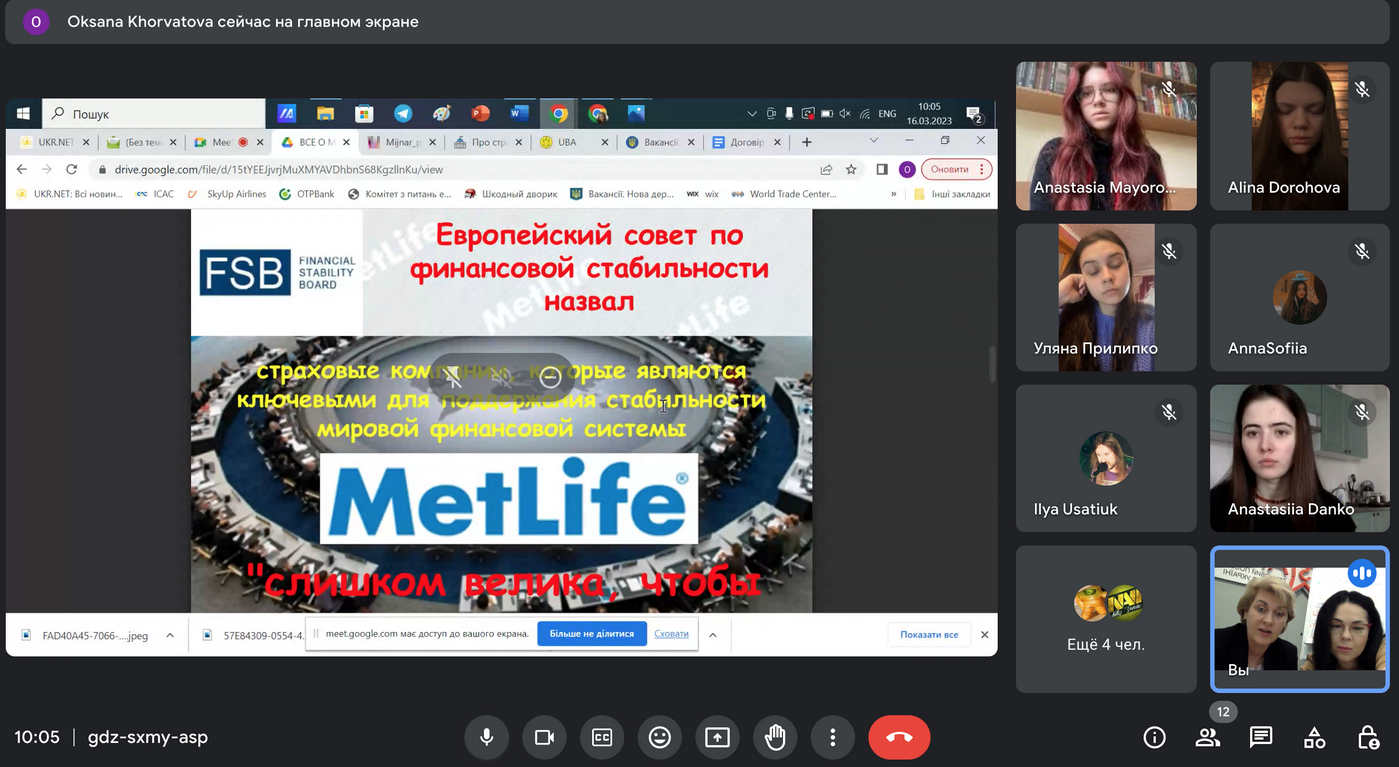1399x767 pixels.
Task: Select the 'Ещё 4 чел.' participants tile
Action: click(x=1106, y=619)
